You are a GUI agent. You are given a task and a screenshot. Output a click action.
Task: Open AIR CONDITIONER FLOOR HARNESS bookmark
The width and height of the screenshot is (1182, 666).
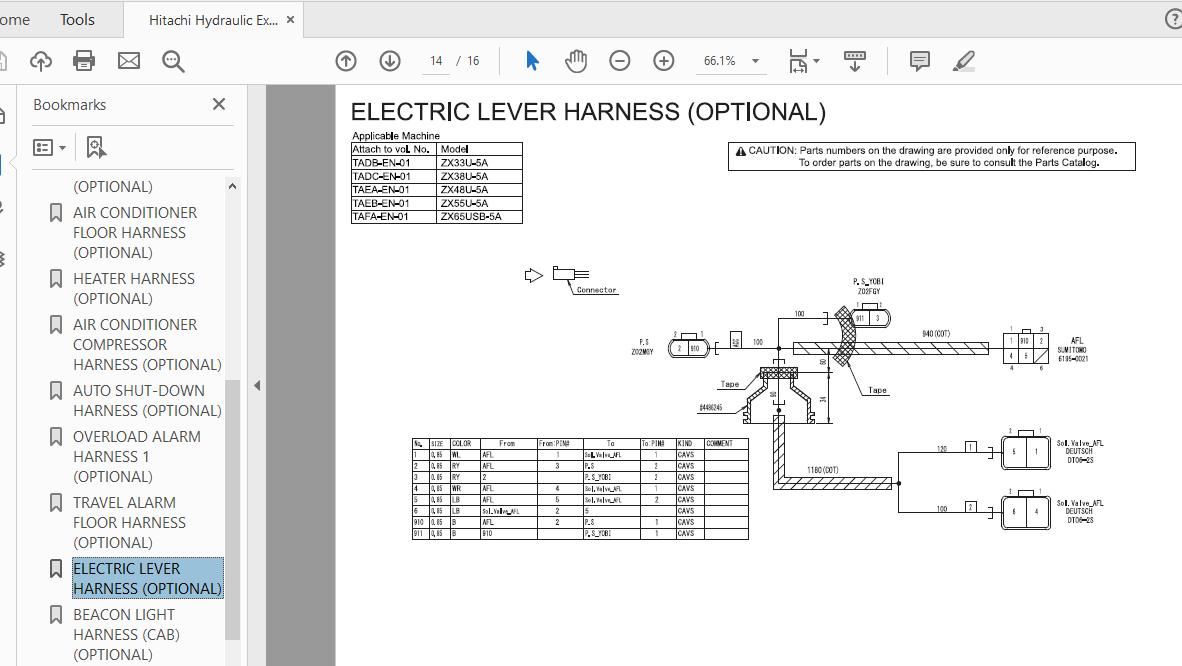[135, 232]
